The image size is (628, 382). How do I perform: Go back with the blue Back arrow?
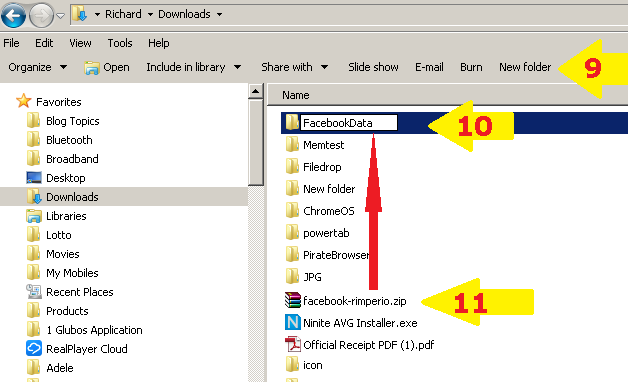[13, 15]
